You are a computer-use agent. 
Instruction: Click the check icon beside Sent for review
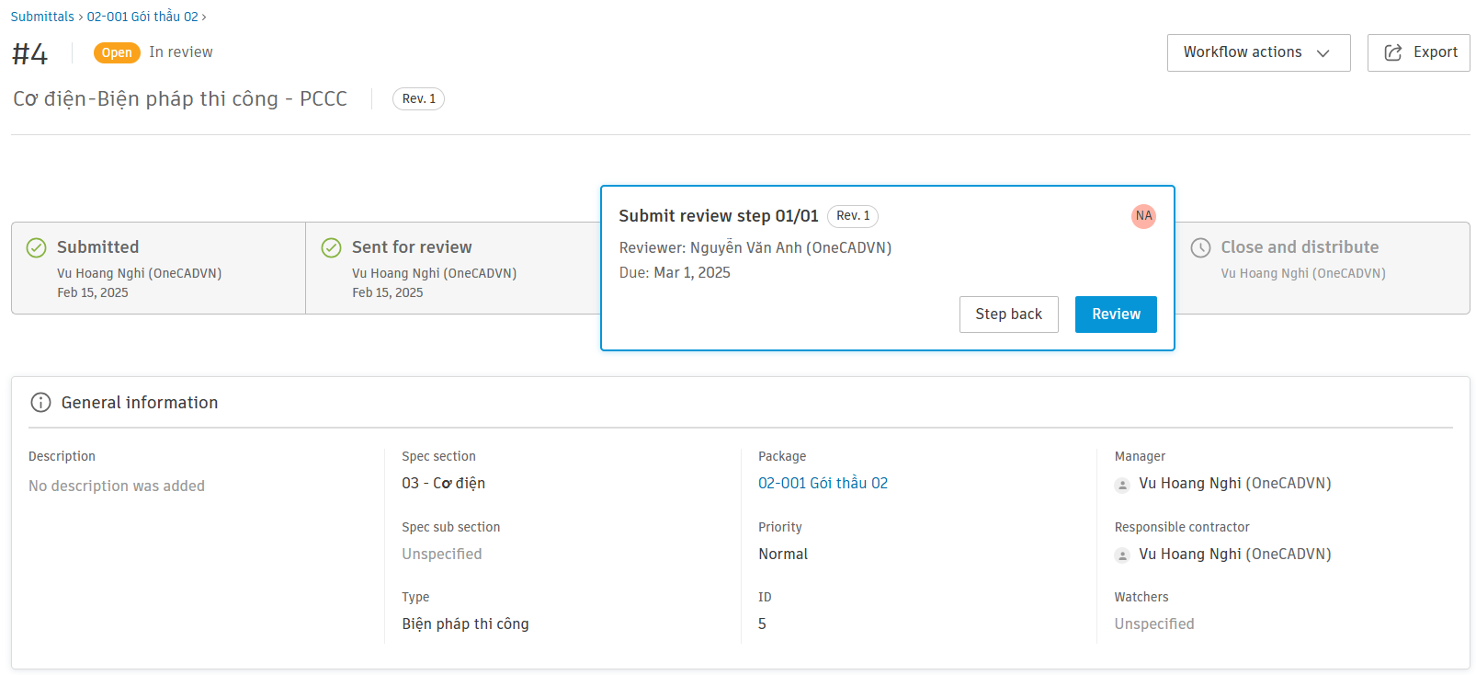click(x=332, y=247)
